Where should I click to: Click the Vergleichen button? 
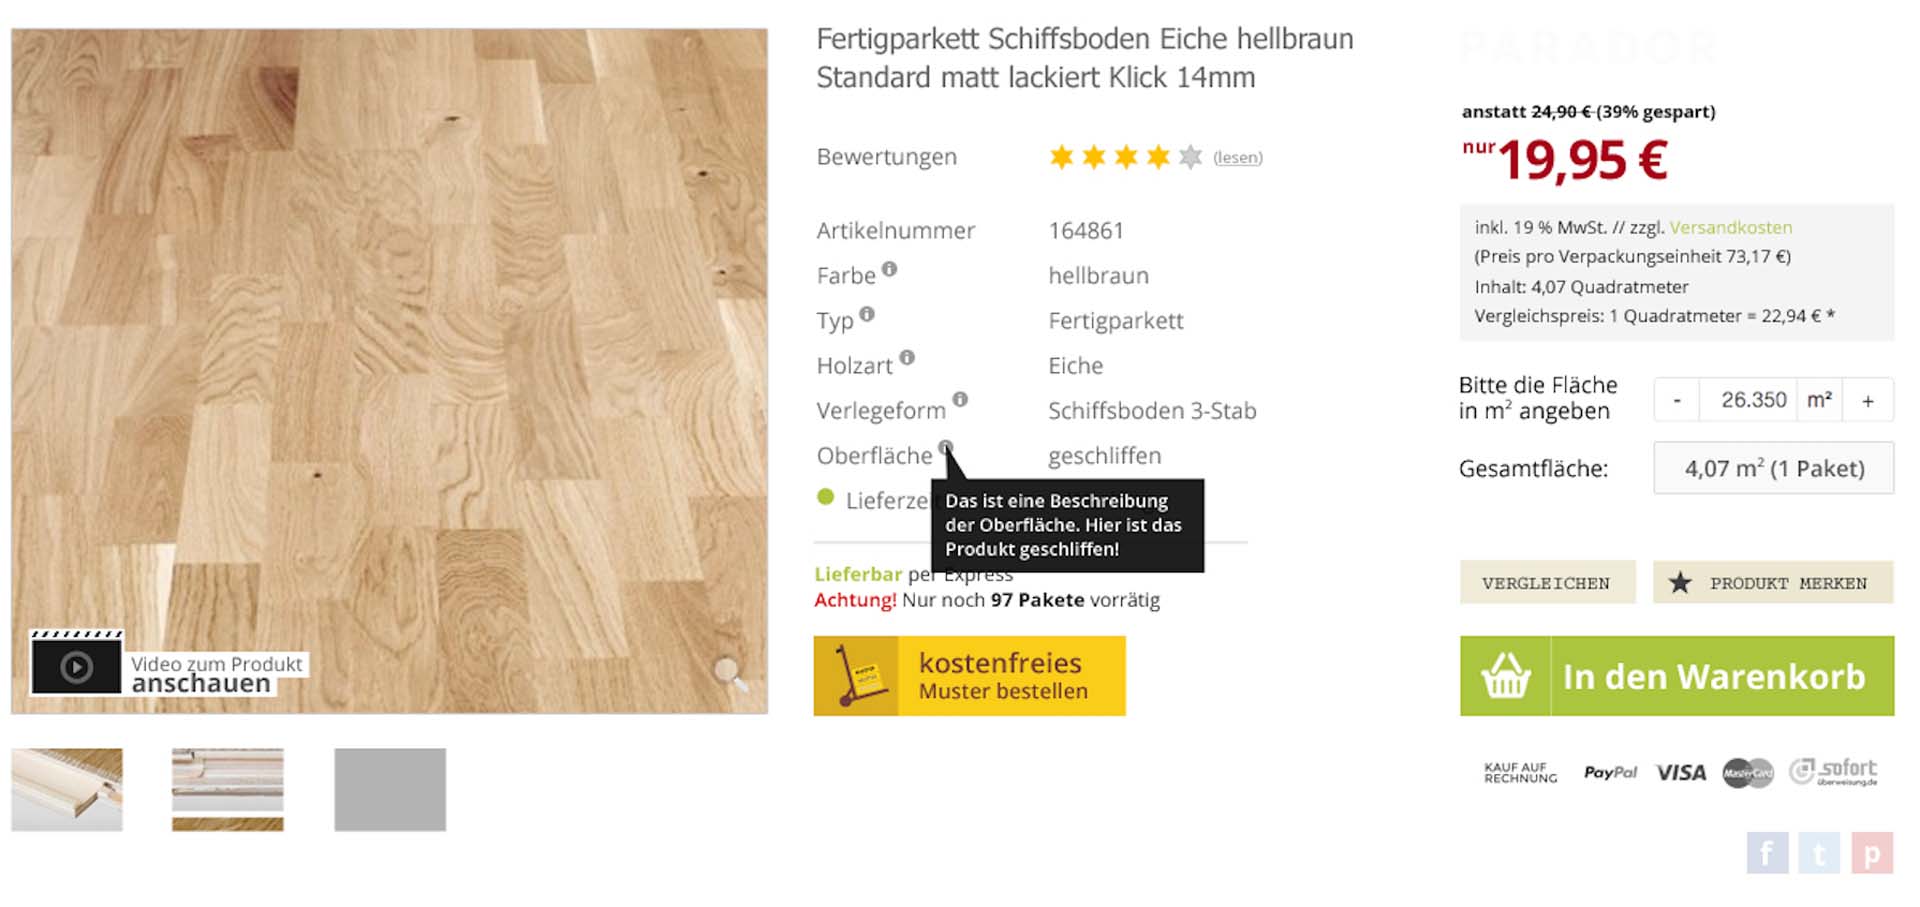tap(1547, 582)
